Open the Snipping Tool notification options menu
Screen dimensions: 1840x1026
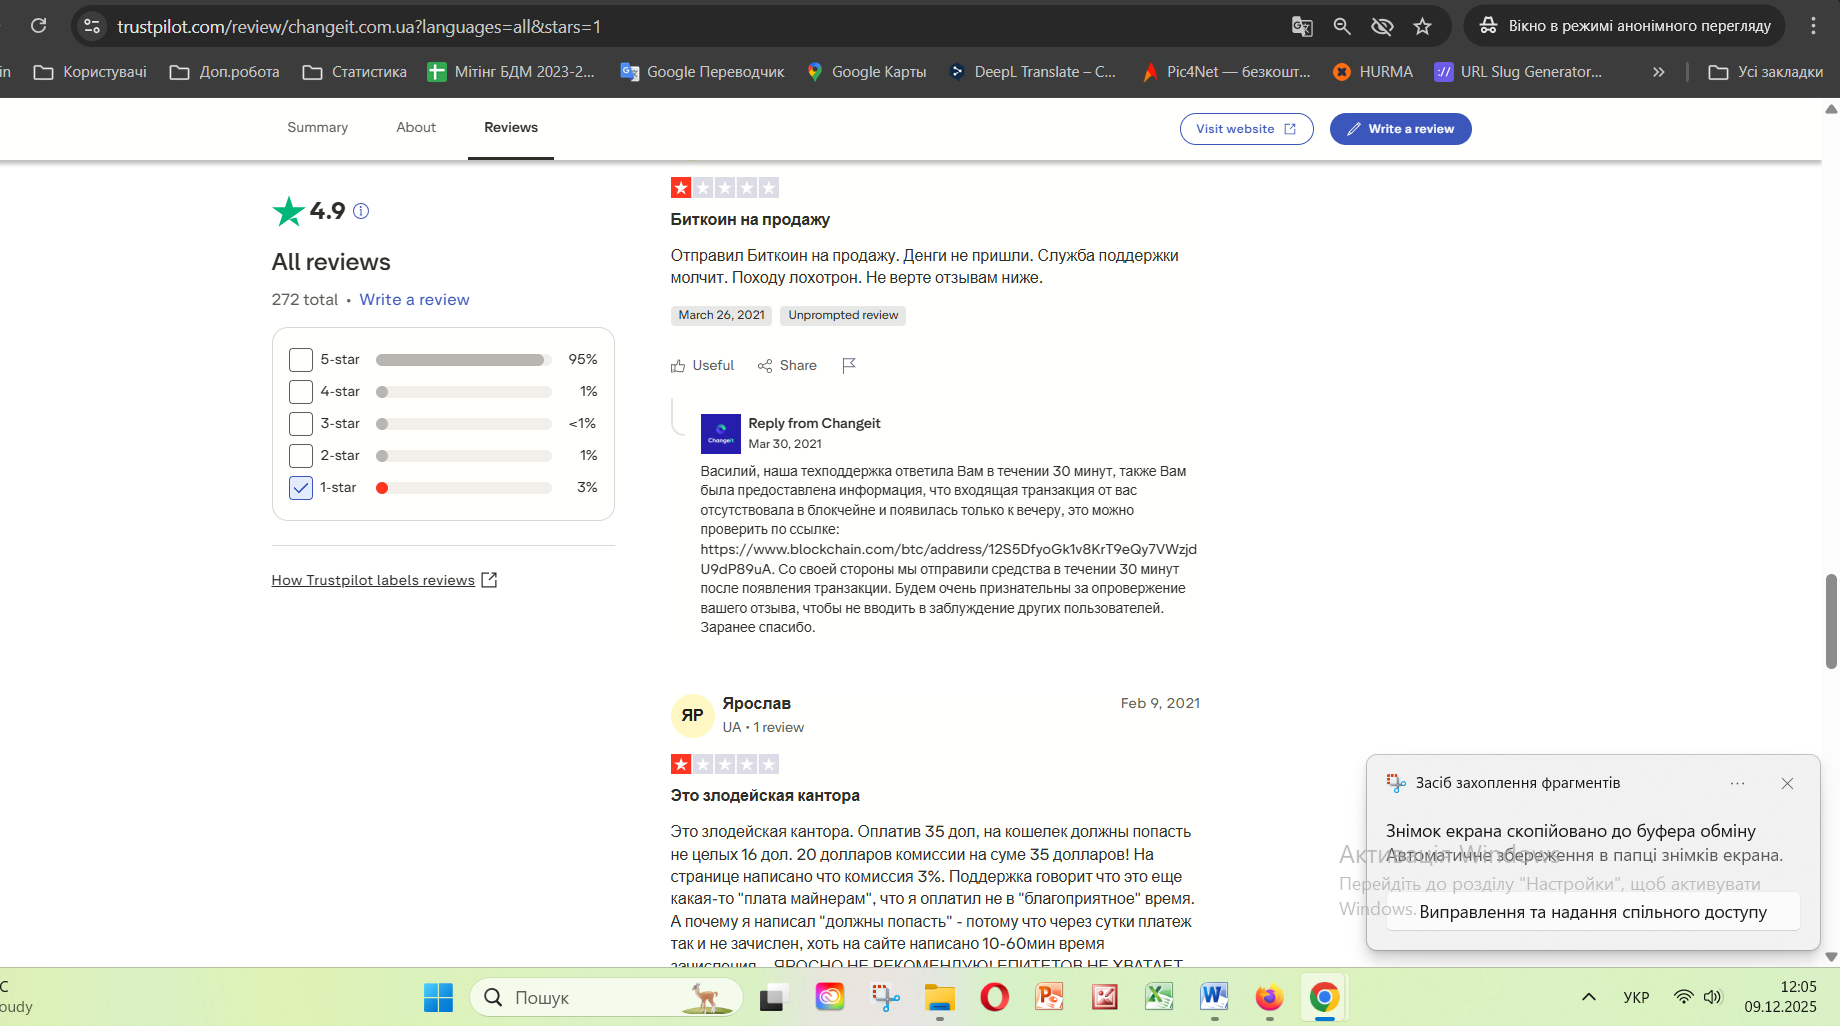(1738, 783)
